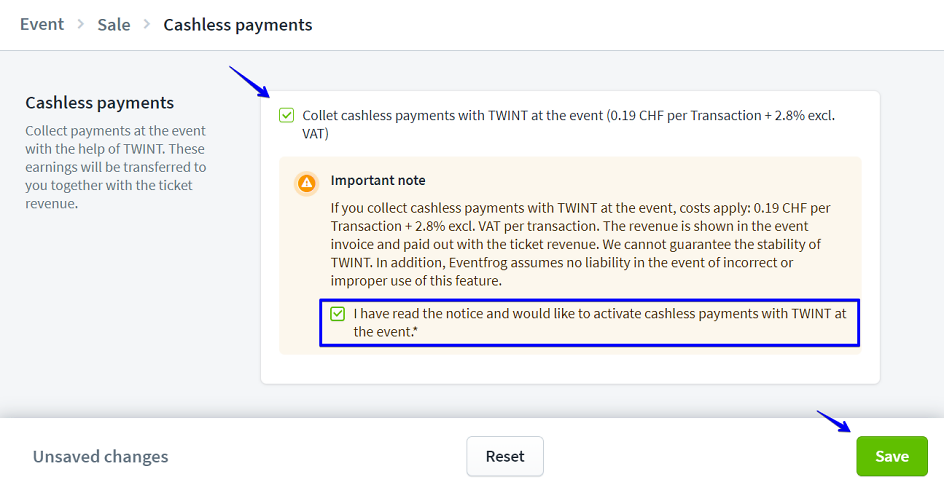
Task: Click the chevron separator after Event breadcrumb
Action: click(x=81, y=25)
